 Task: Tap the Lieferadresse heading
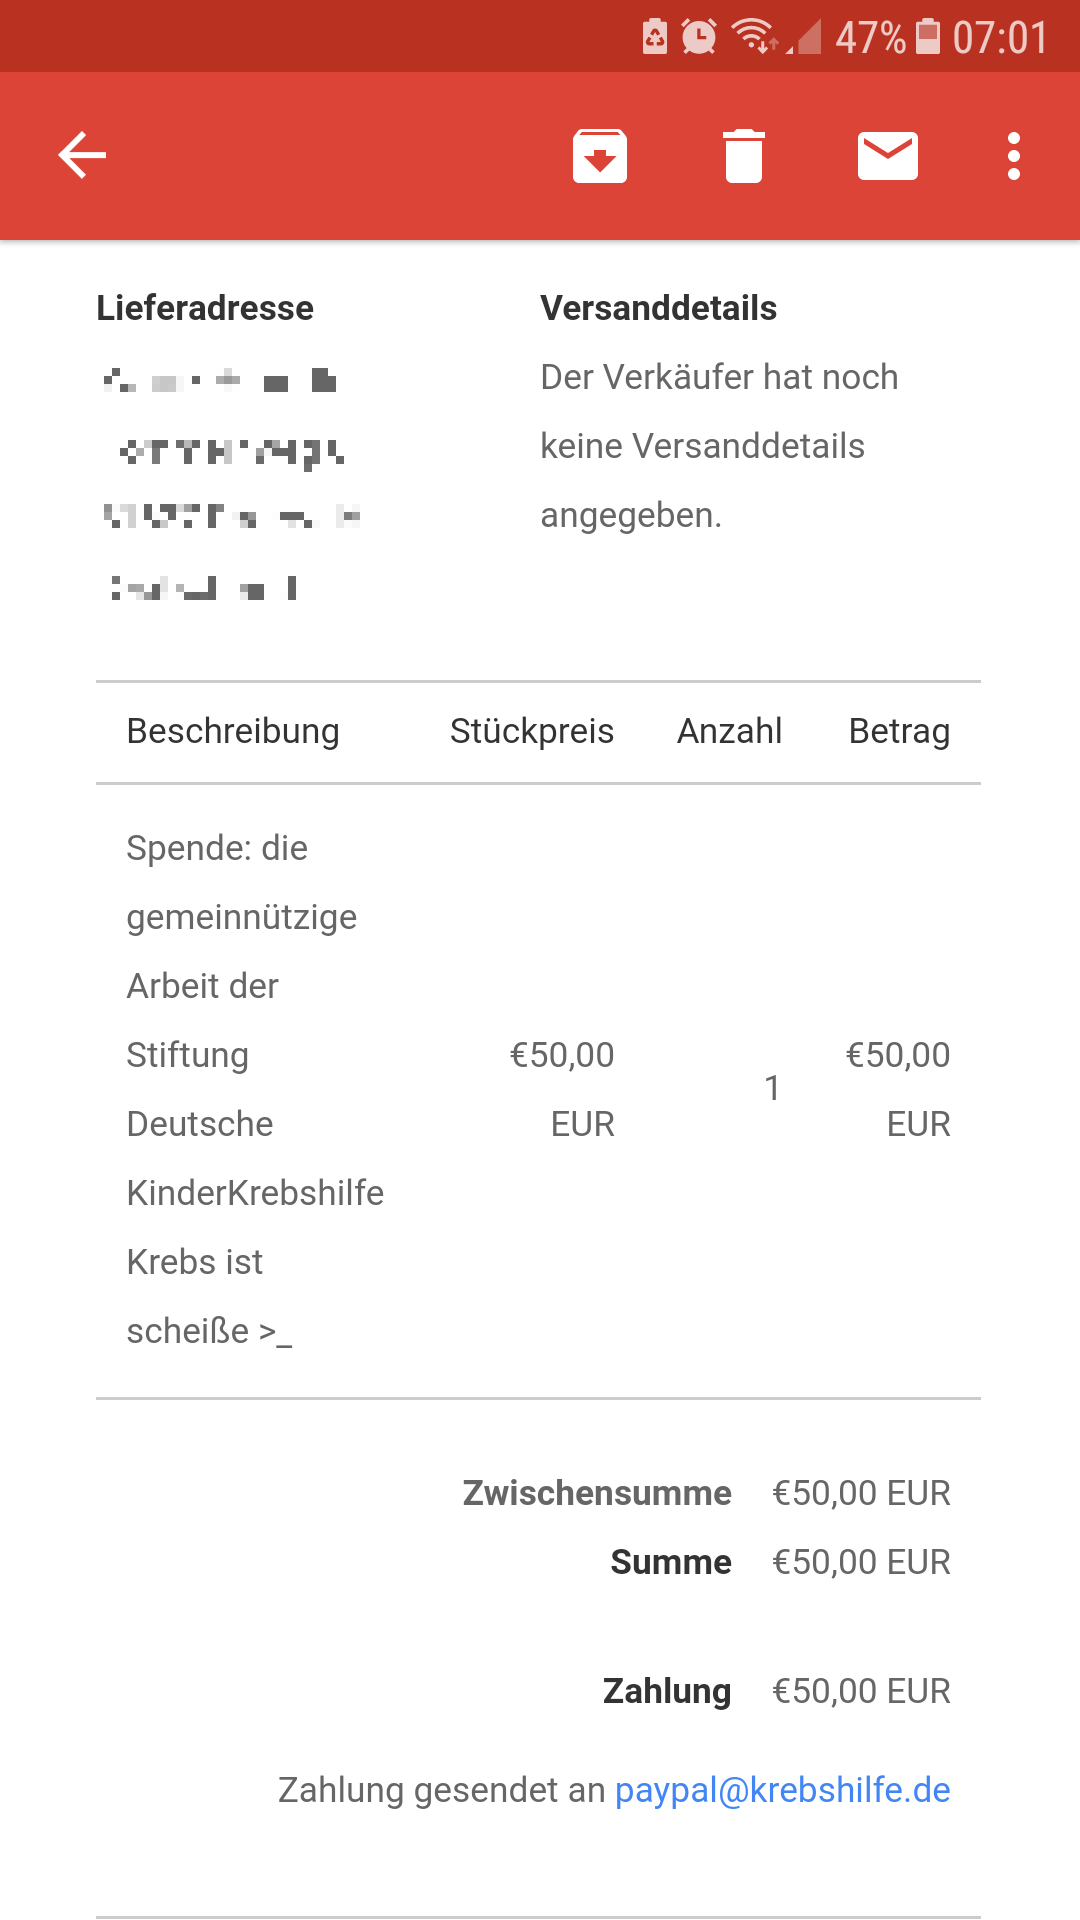(x=205, y=308)
